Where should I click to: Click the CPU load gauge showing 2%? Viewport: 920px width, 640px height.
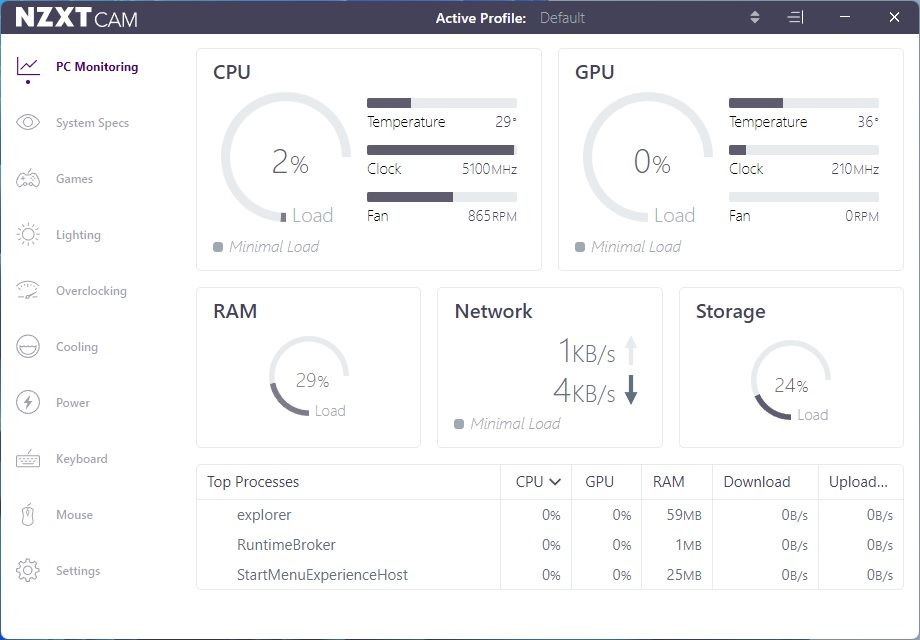[x=286, y=157]
